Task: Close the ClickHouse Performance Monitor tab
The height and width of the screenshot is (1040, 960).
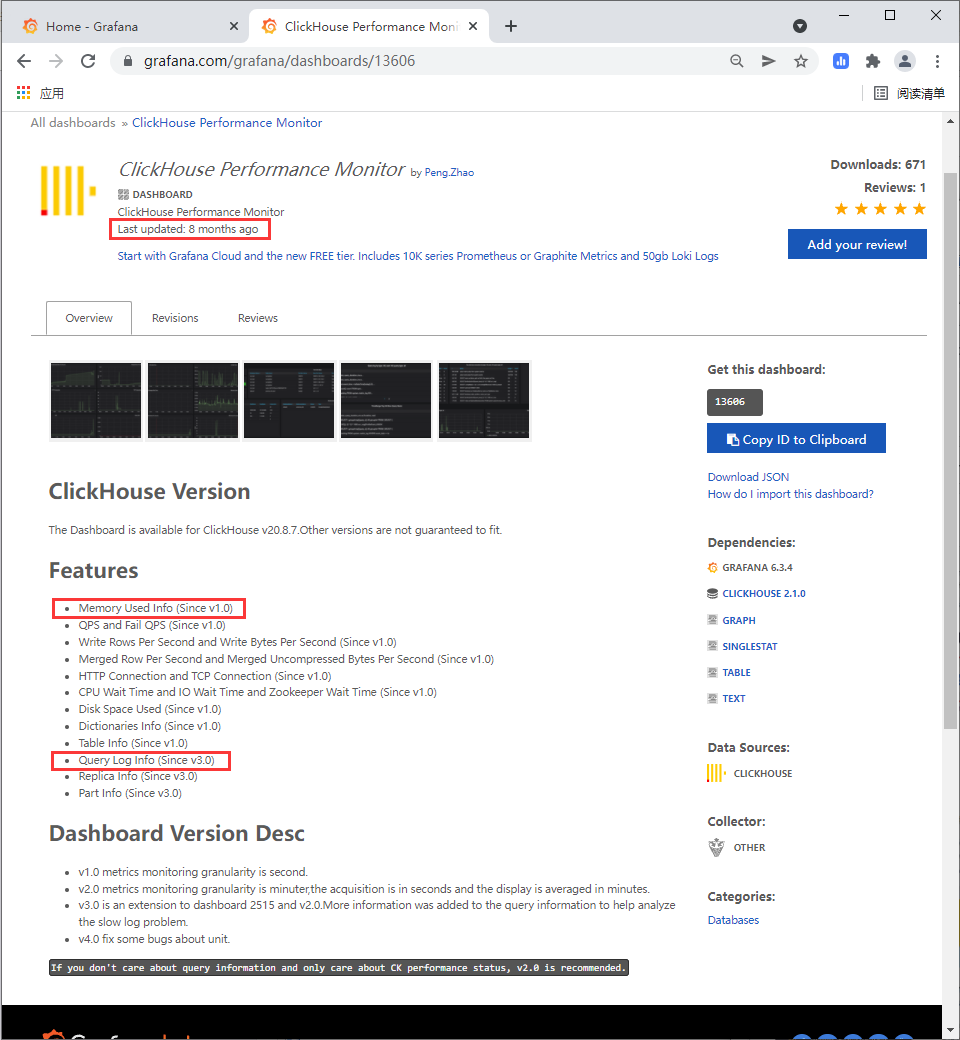Action: pos(473,27)
